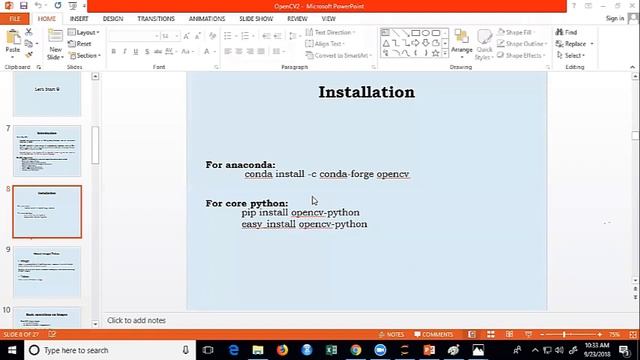
Task: Open the Section dropdown
Action: click(84, 55)
